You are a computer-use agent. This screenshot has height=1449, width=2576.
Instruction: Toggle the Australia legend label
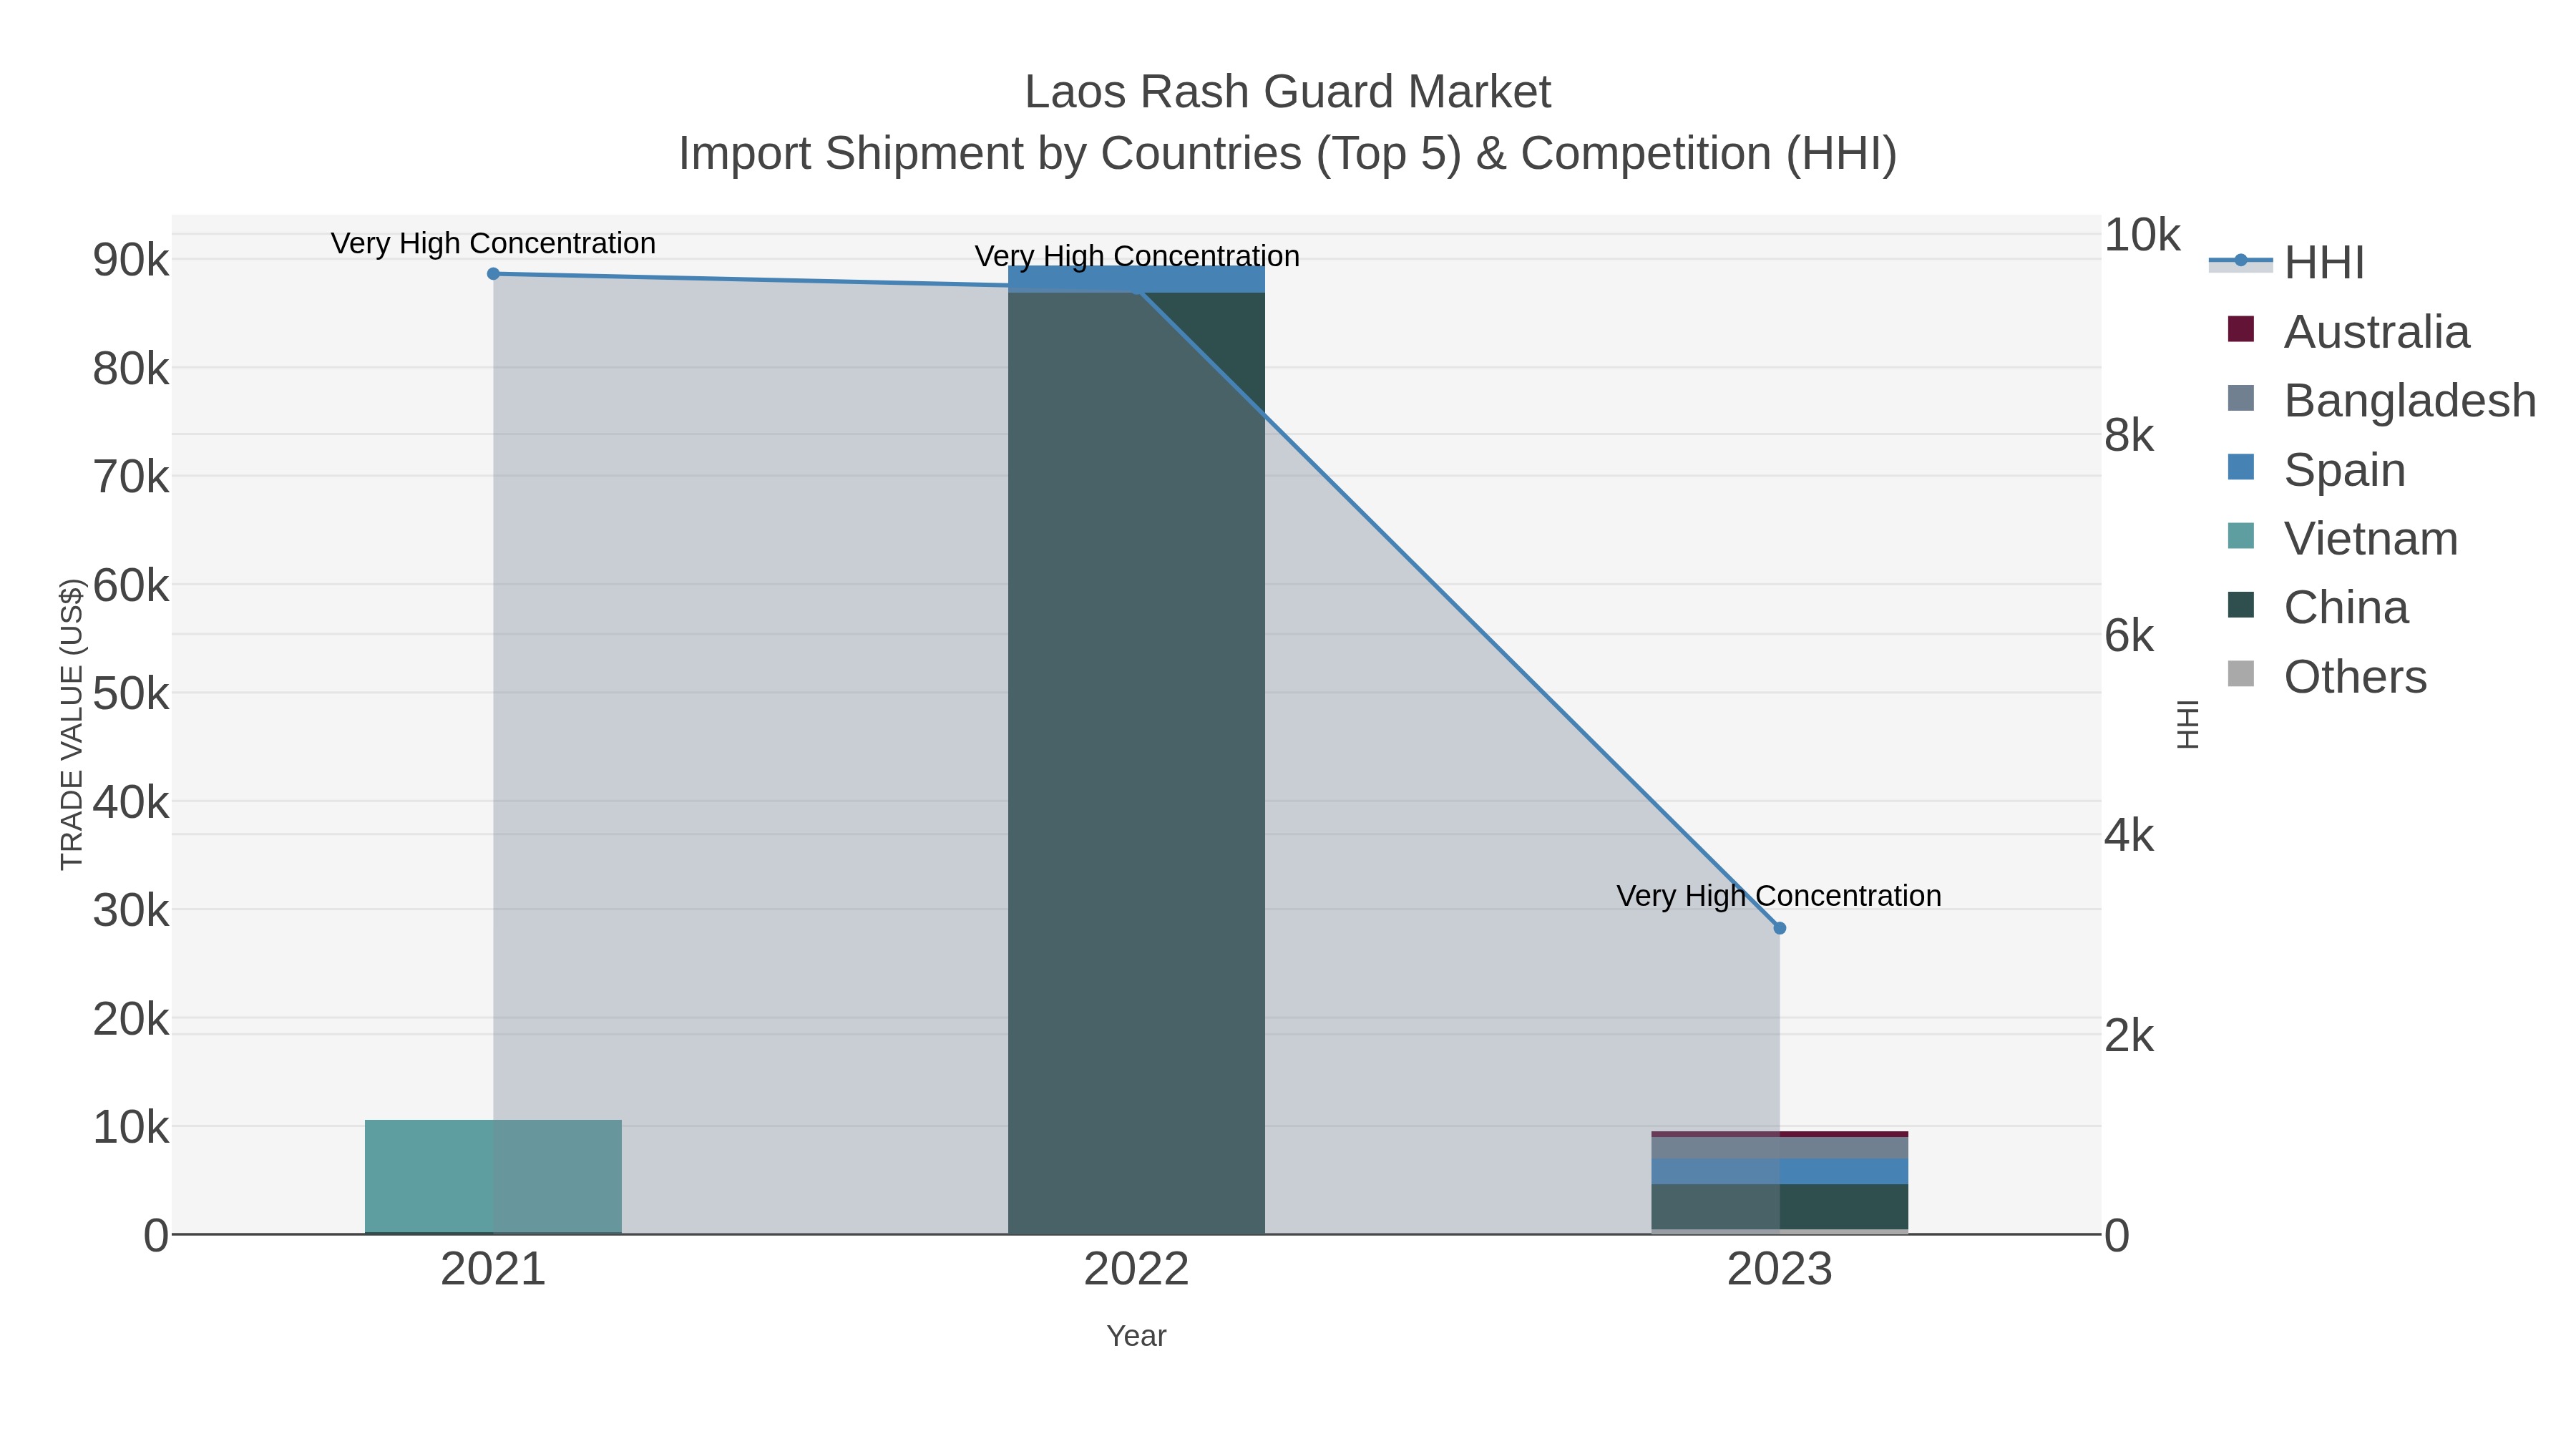point(2376,331)
